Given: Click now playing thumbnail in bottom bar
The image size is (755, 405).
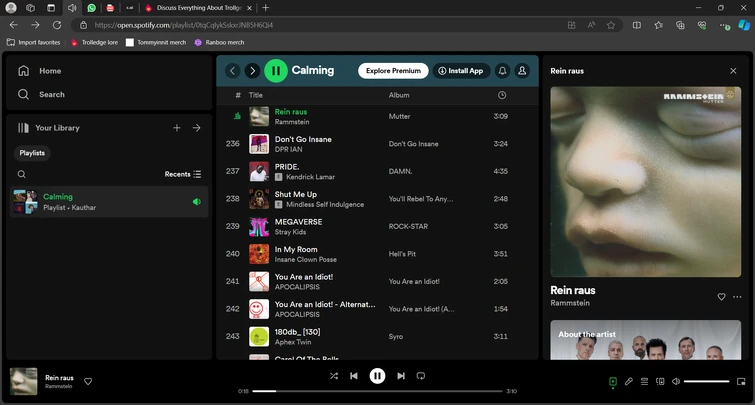Looking at the screenshot, I should [x=24, y=381].
